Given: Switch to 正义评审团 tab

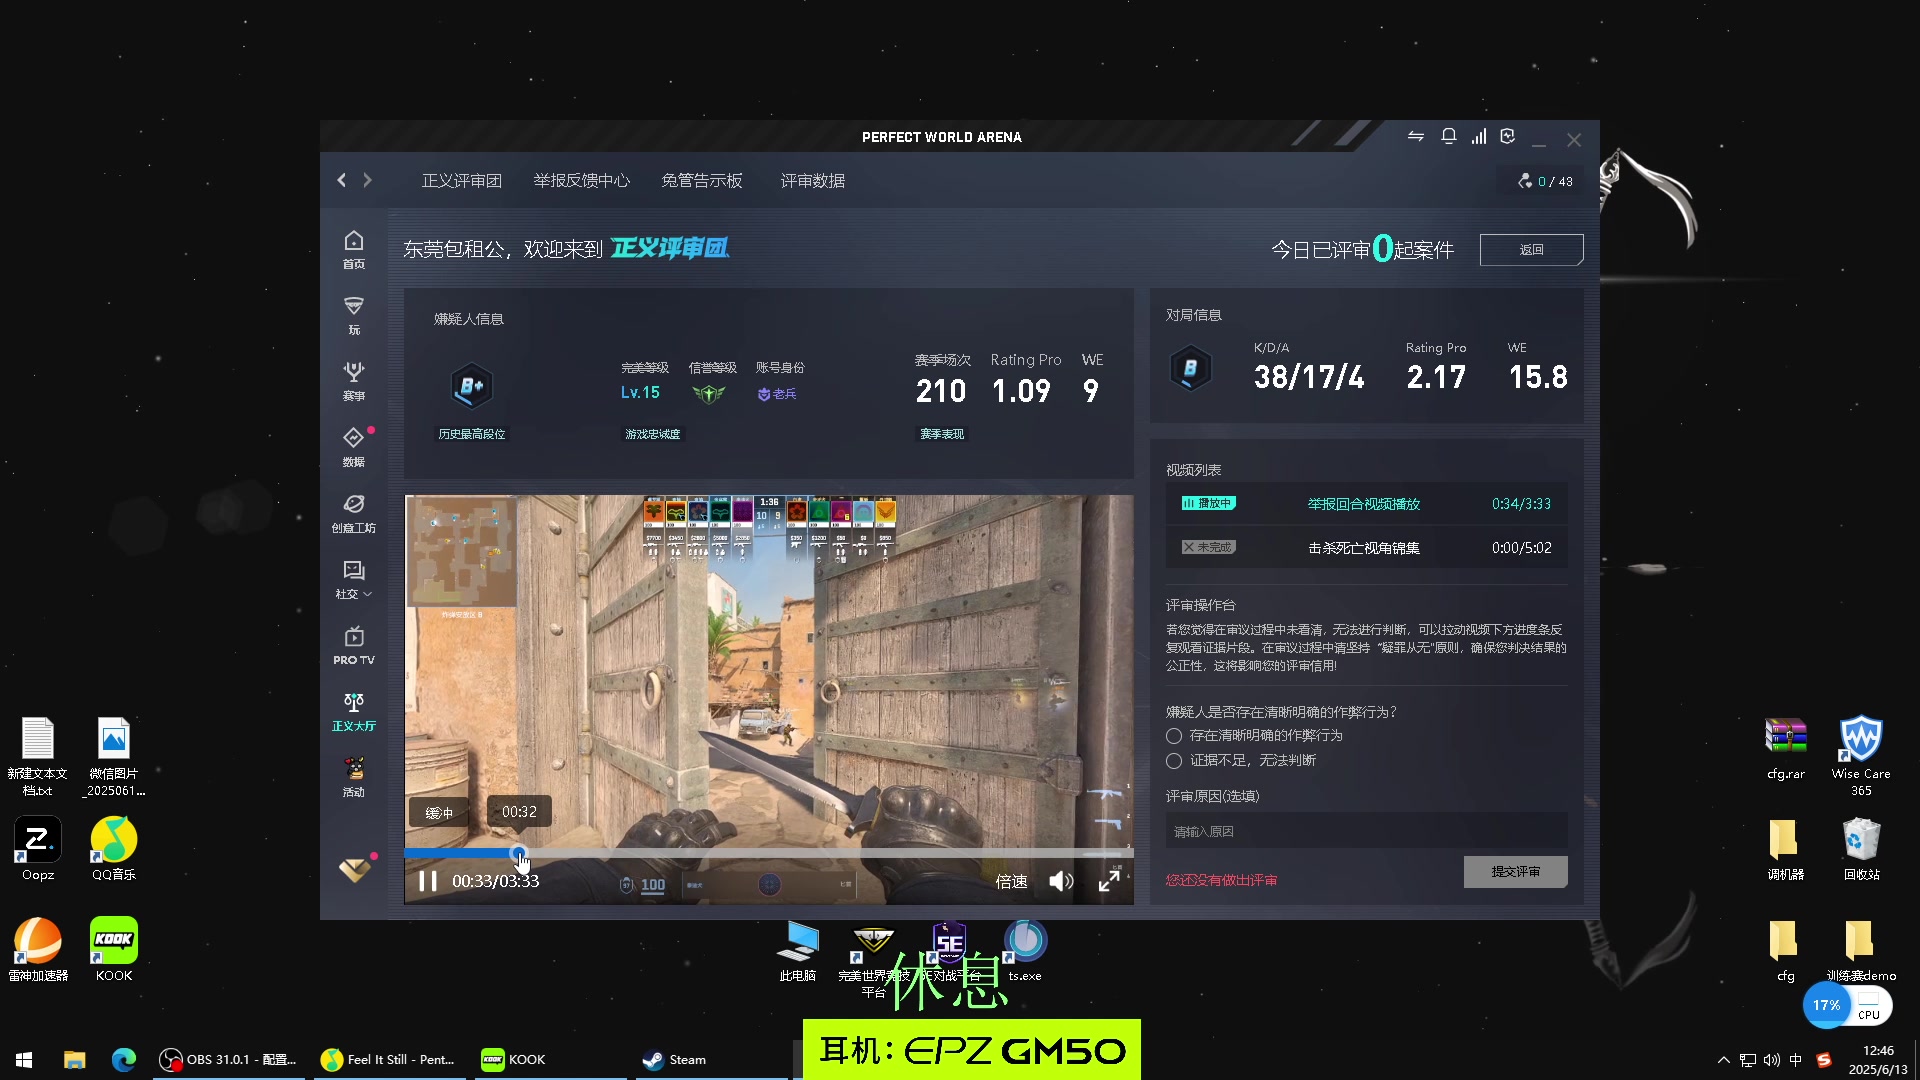Looking at the screenshot, I should [461, 181].
